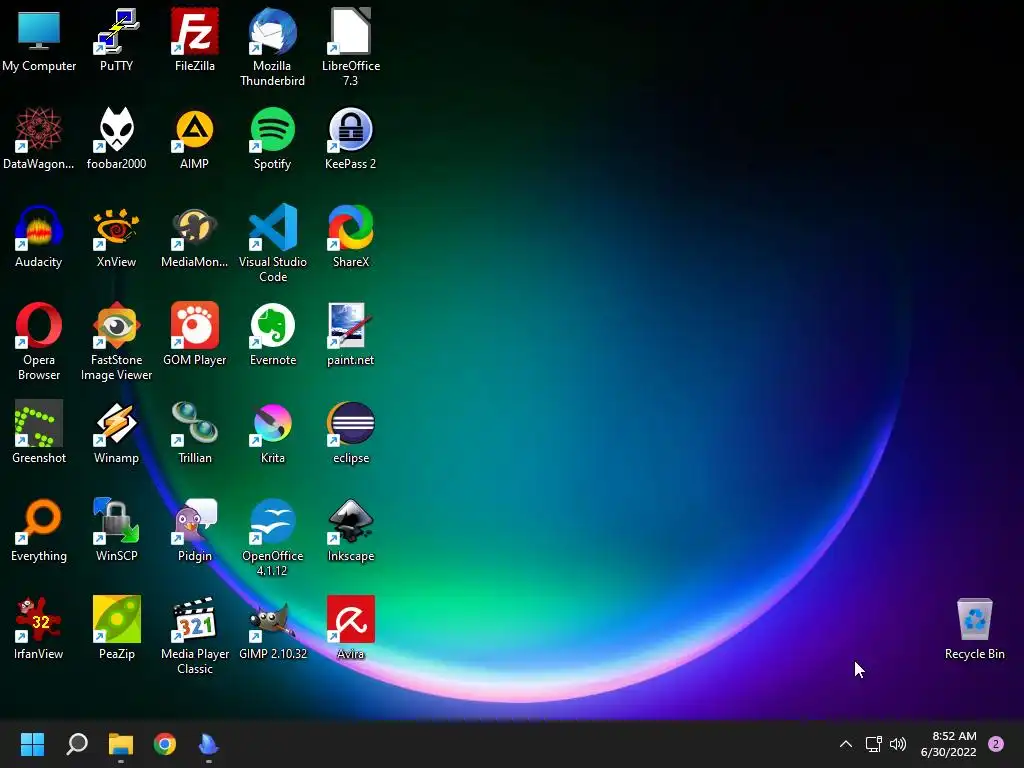Select the Greenshot desktop shortcut
Viewport: 1024px width, 768px height.
click(39, 432)
